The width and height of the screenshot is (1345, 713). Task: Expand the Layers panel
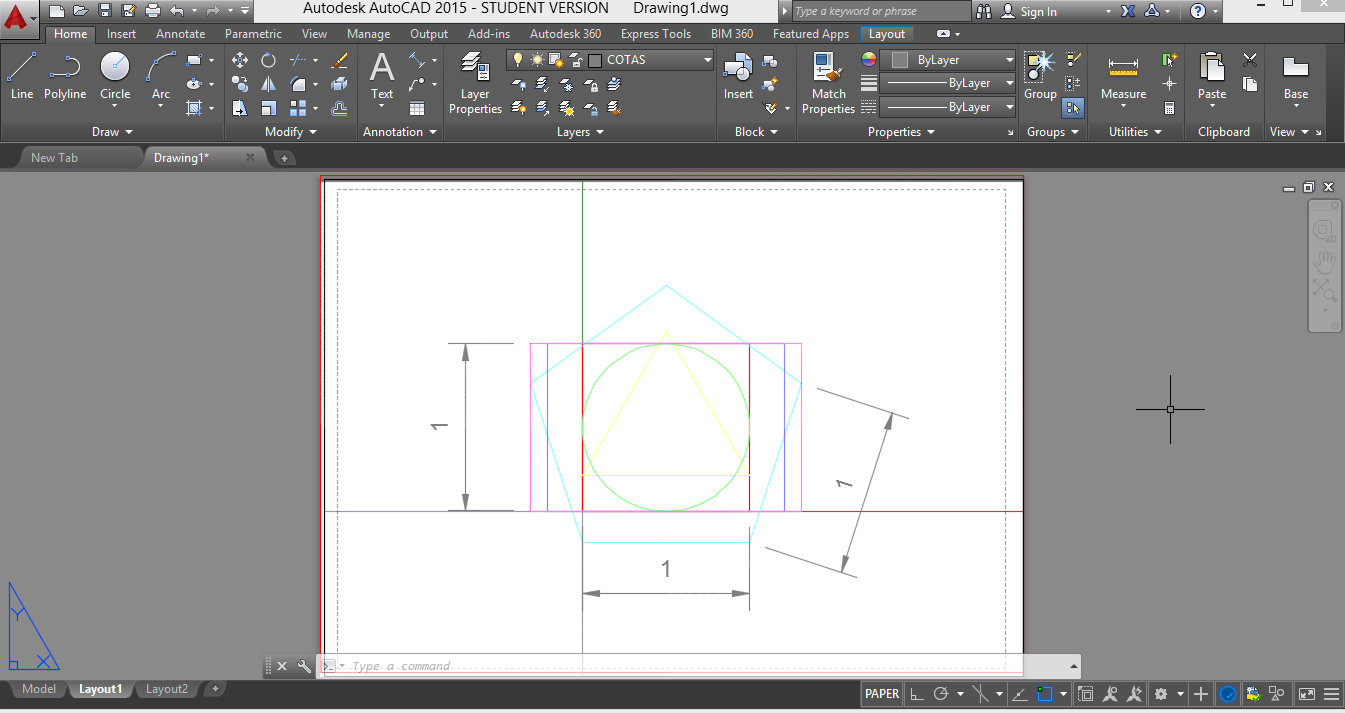pos(580,132)
